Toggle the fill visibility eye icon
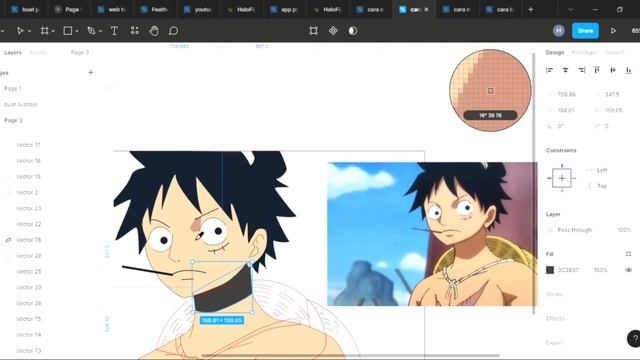This screenshot has width=640, height=360. pos(629,270)
